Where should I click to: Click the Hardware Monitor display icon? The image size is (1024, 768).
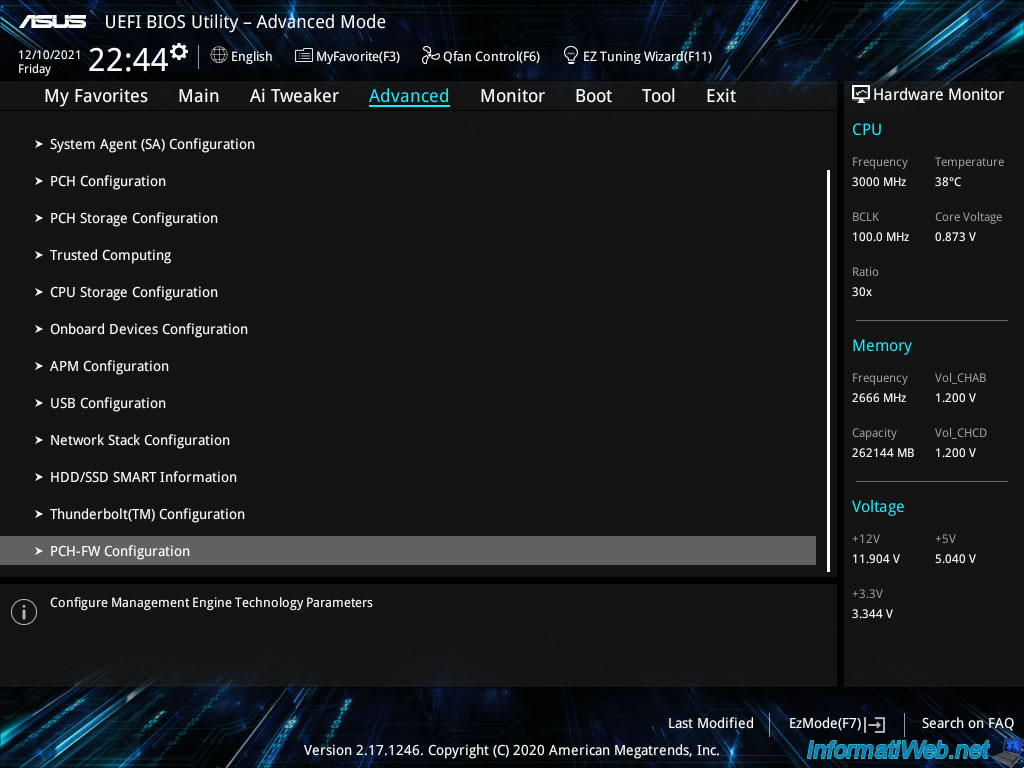(861, 95)
